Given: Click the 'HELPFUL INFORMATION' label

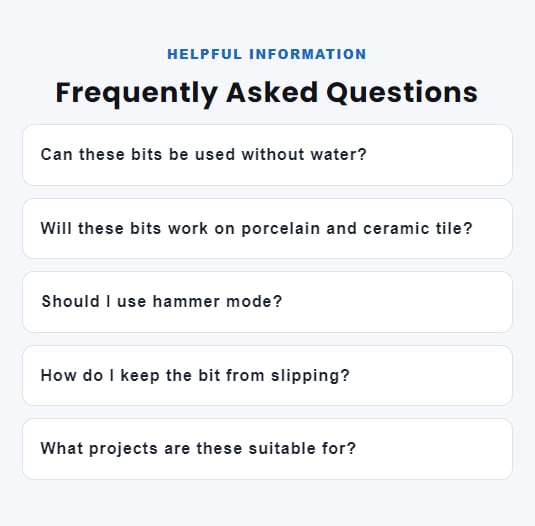Looking at the screenshot, I should click(x=267, y=54).
